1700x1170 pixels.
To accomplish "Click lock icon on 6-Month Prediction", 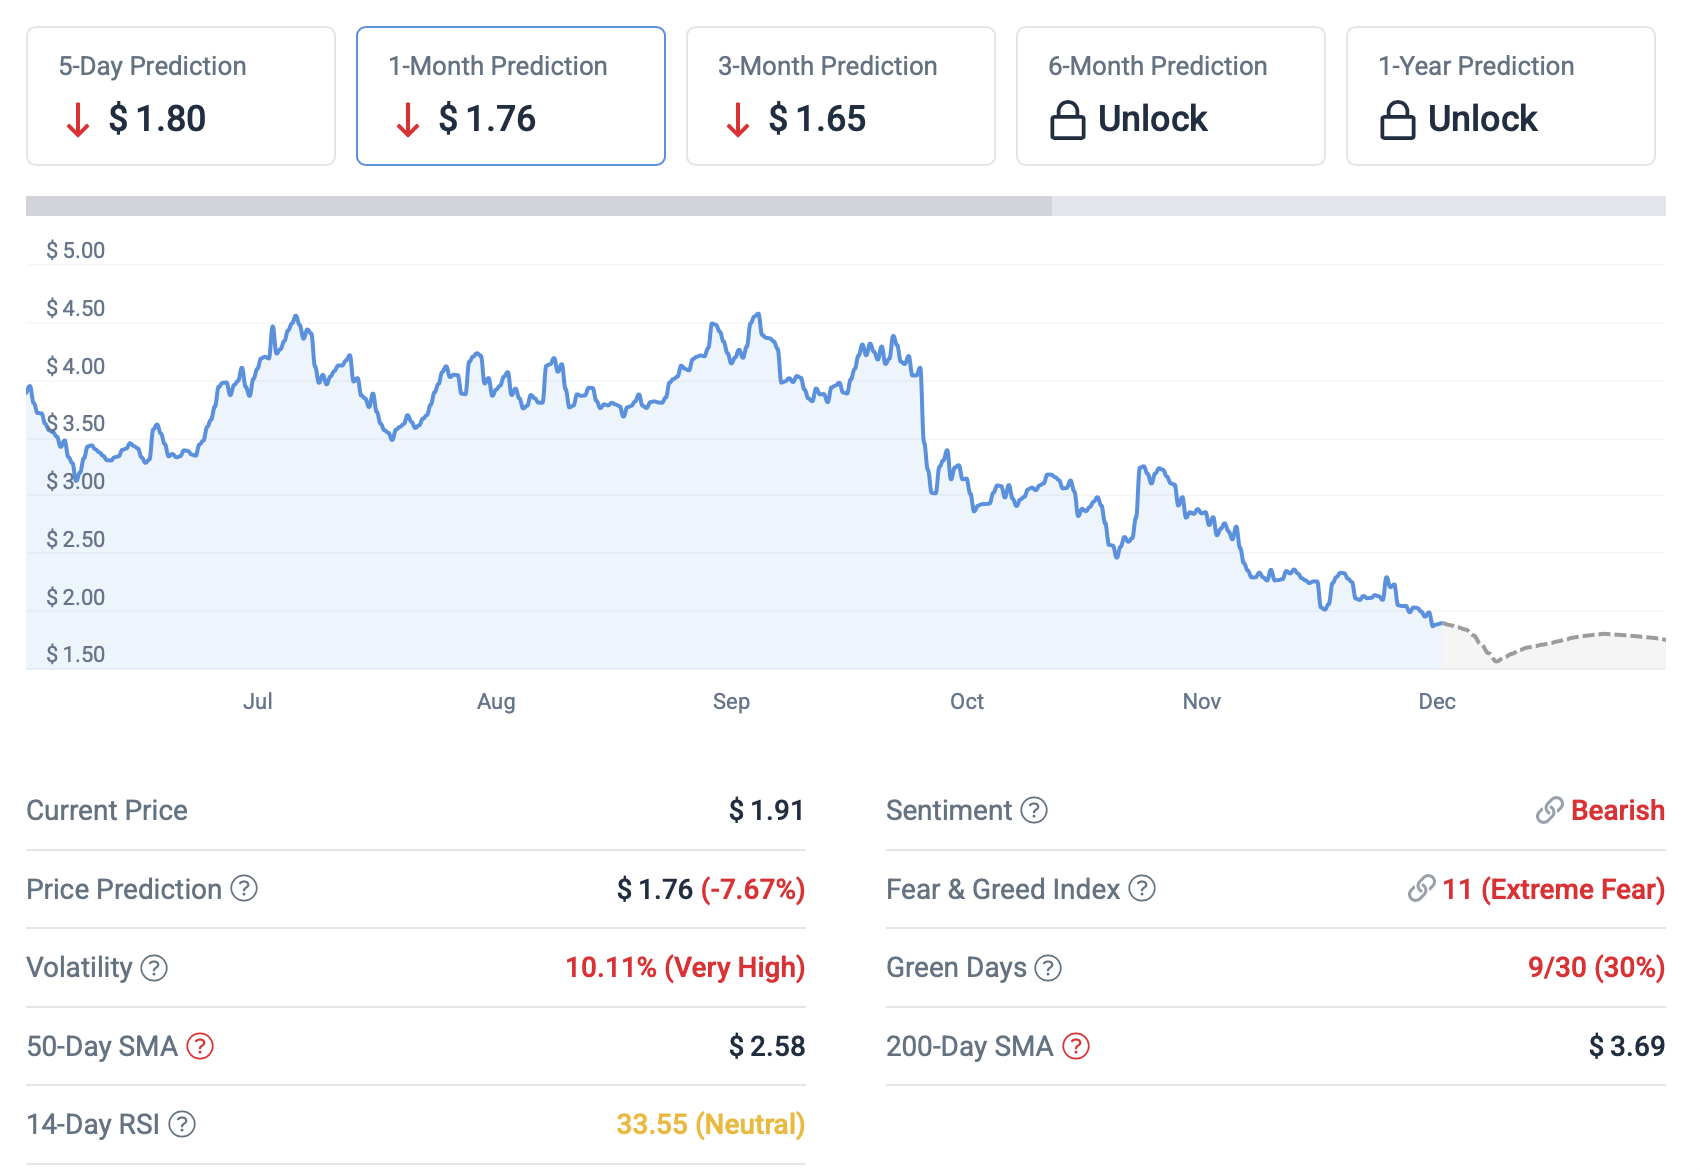I will pos(1067,120).
